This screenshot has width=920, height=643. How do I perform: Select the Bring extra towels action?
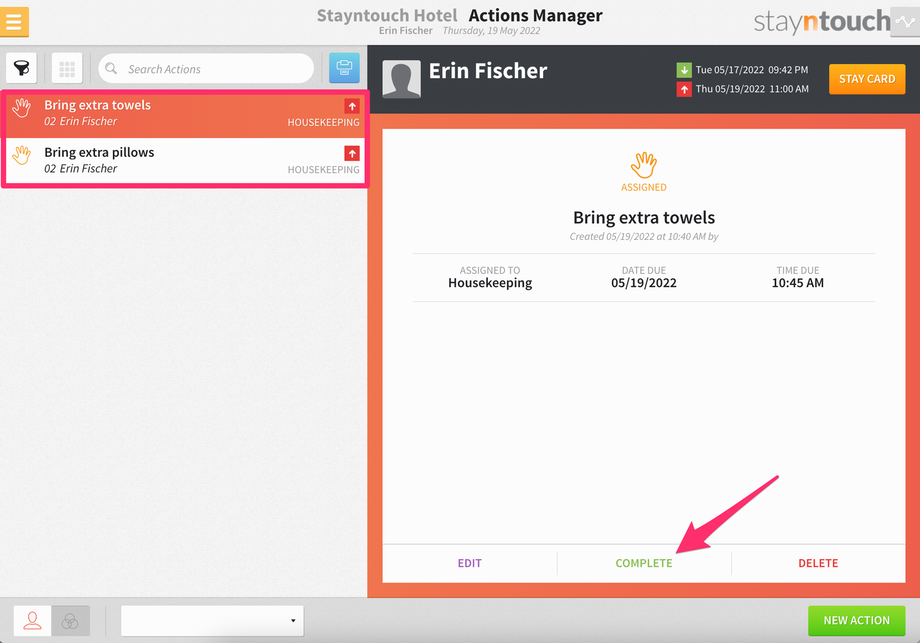click(185, 114)
